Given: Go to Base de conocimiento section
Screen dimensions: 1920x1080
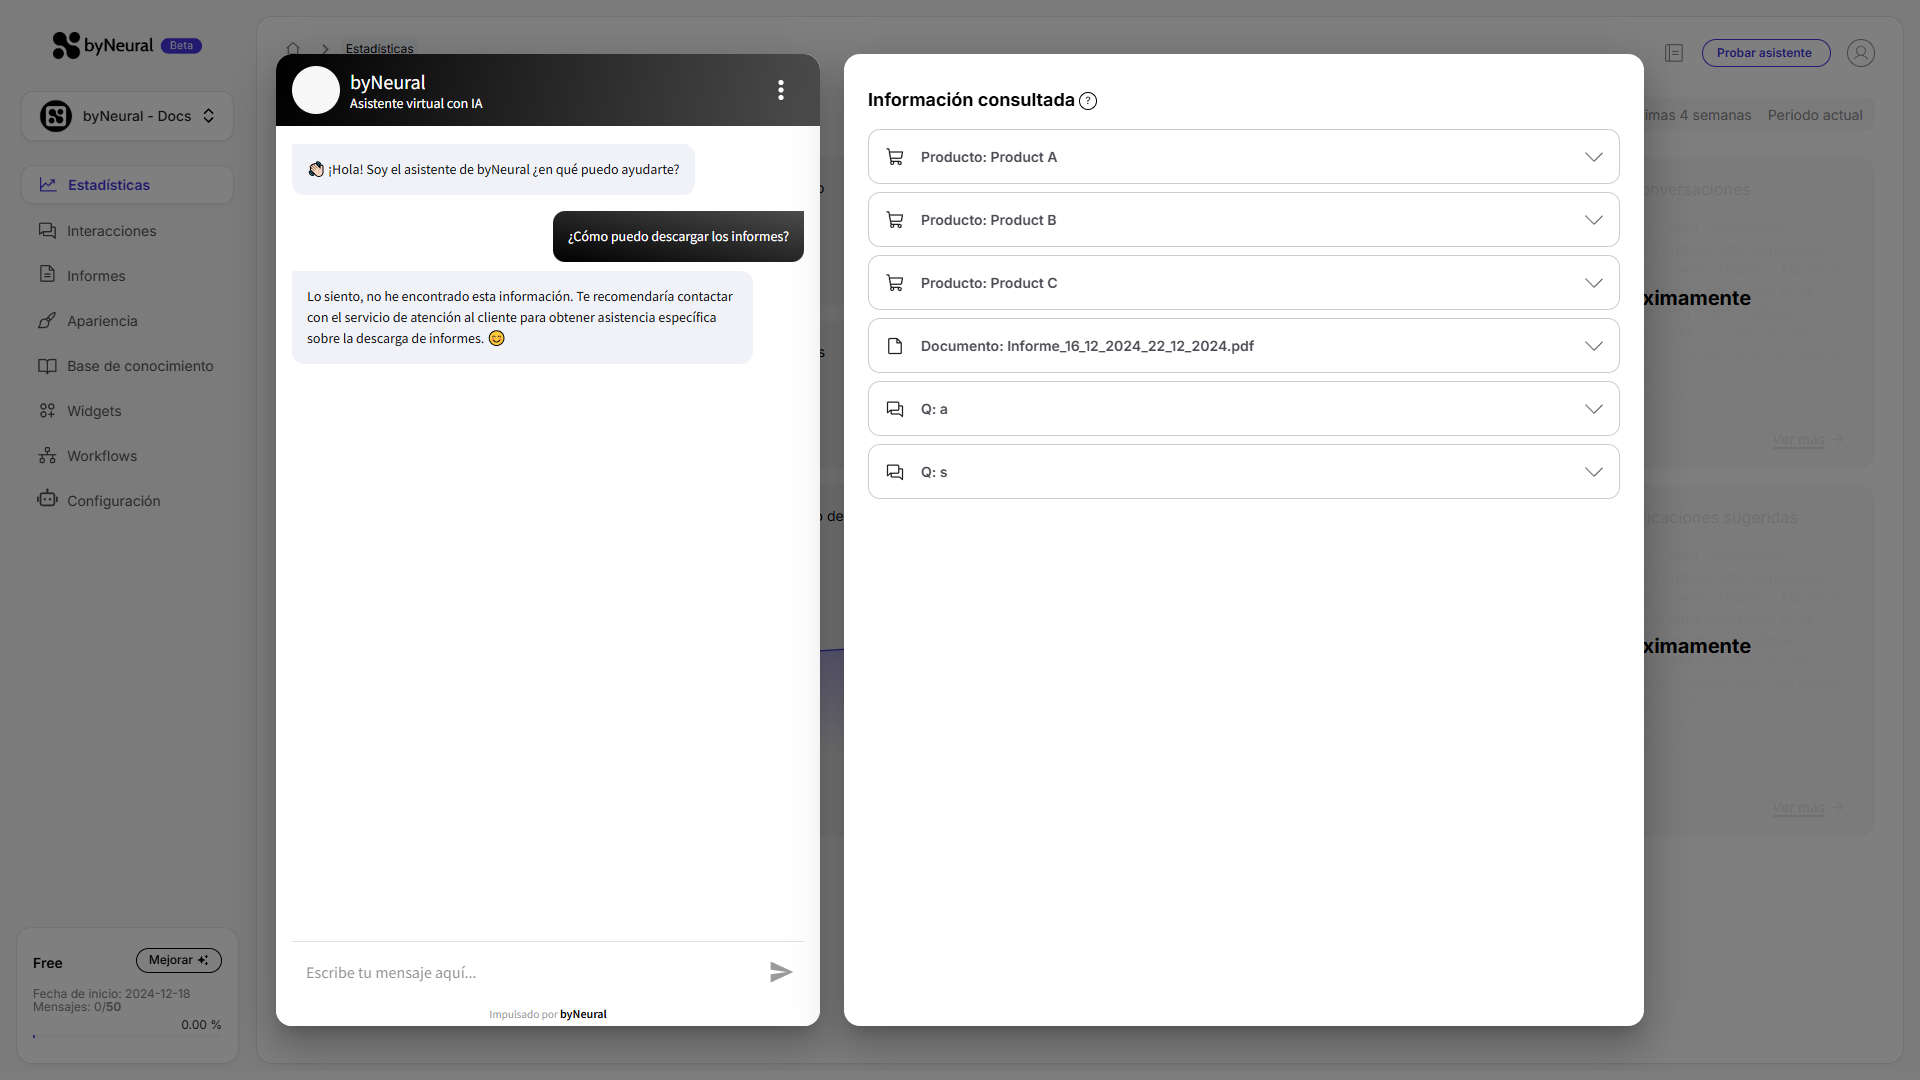Looking at the screenshot, I should click(140, 366).
